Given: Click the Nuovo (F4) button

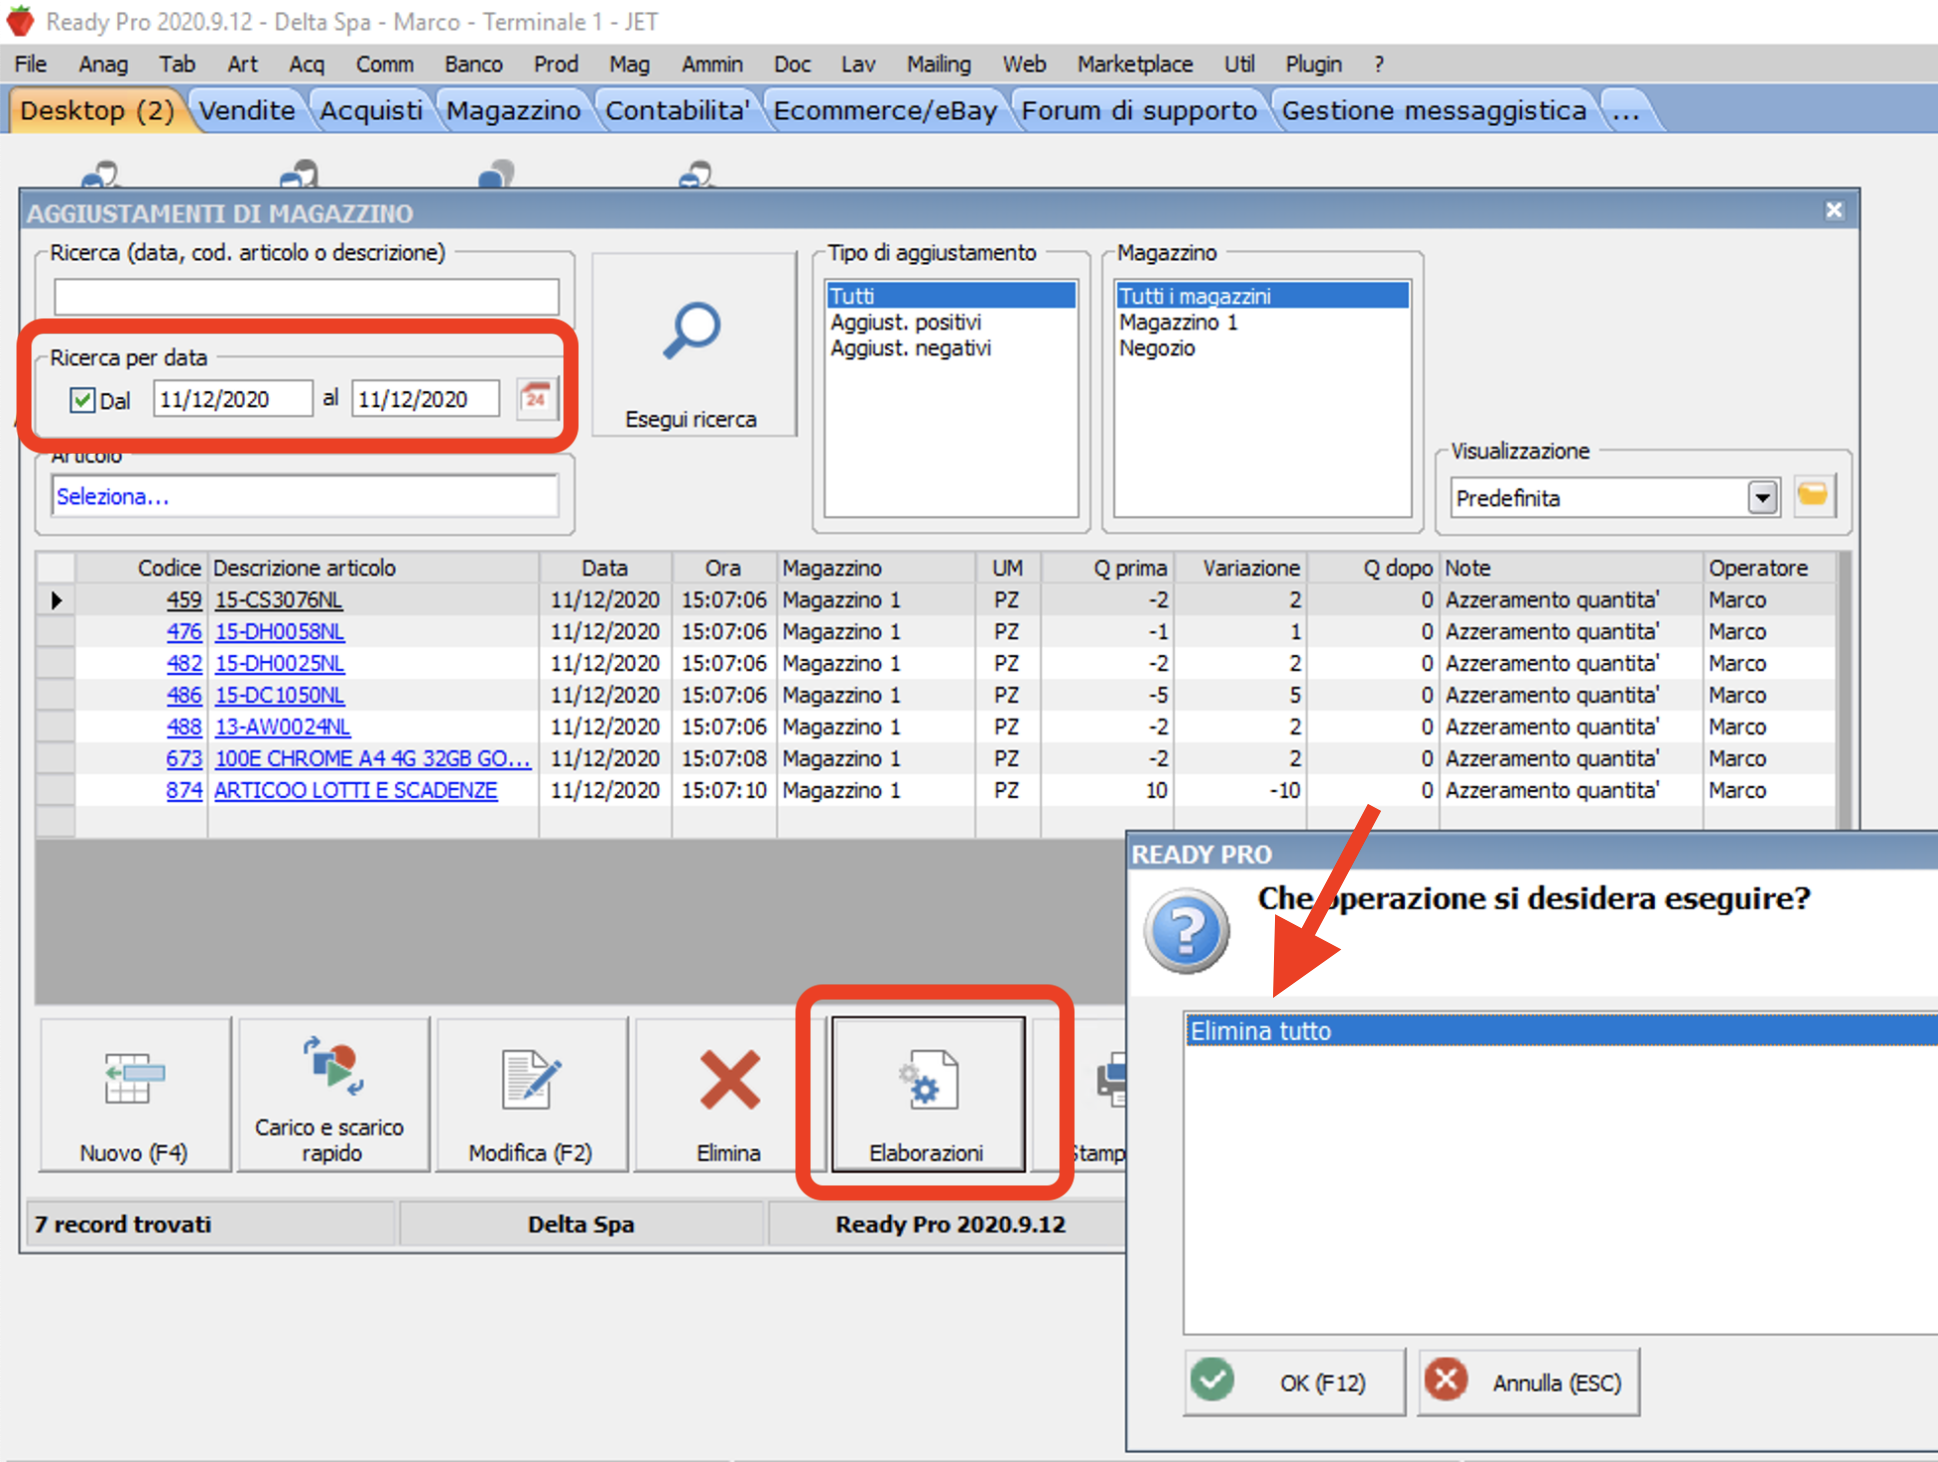Looking at the screenshot, I should click(x=134, y=1095).
